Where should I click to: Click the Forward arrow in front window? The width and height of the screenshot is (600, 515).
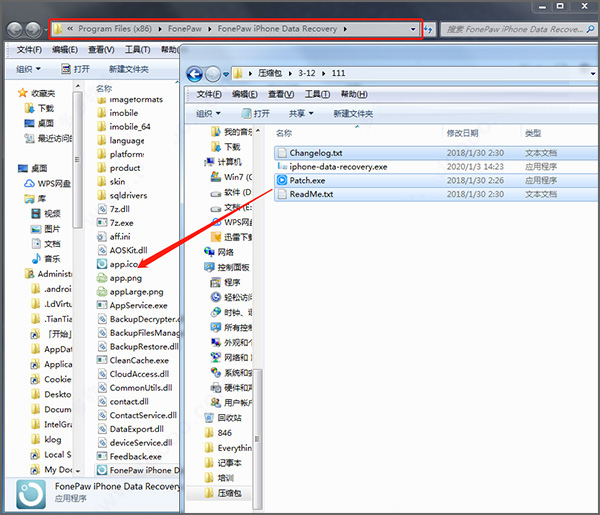(213, 74)
